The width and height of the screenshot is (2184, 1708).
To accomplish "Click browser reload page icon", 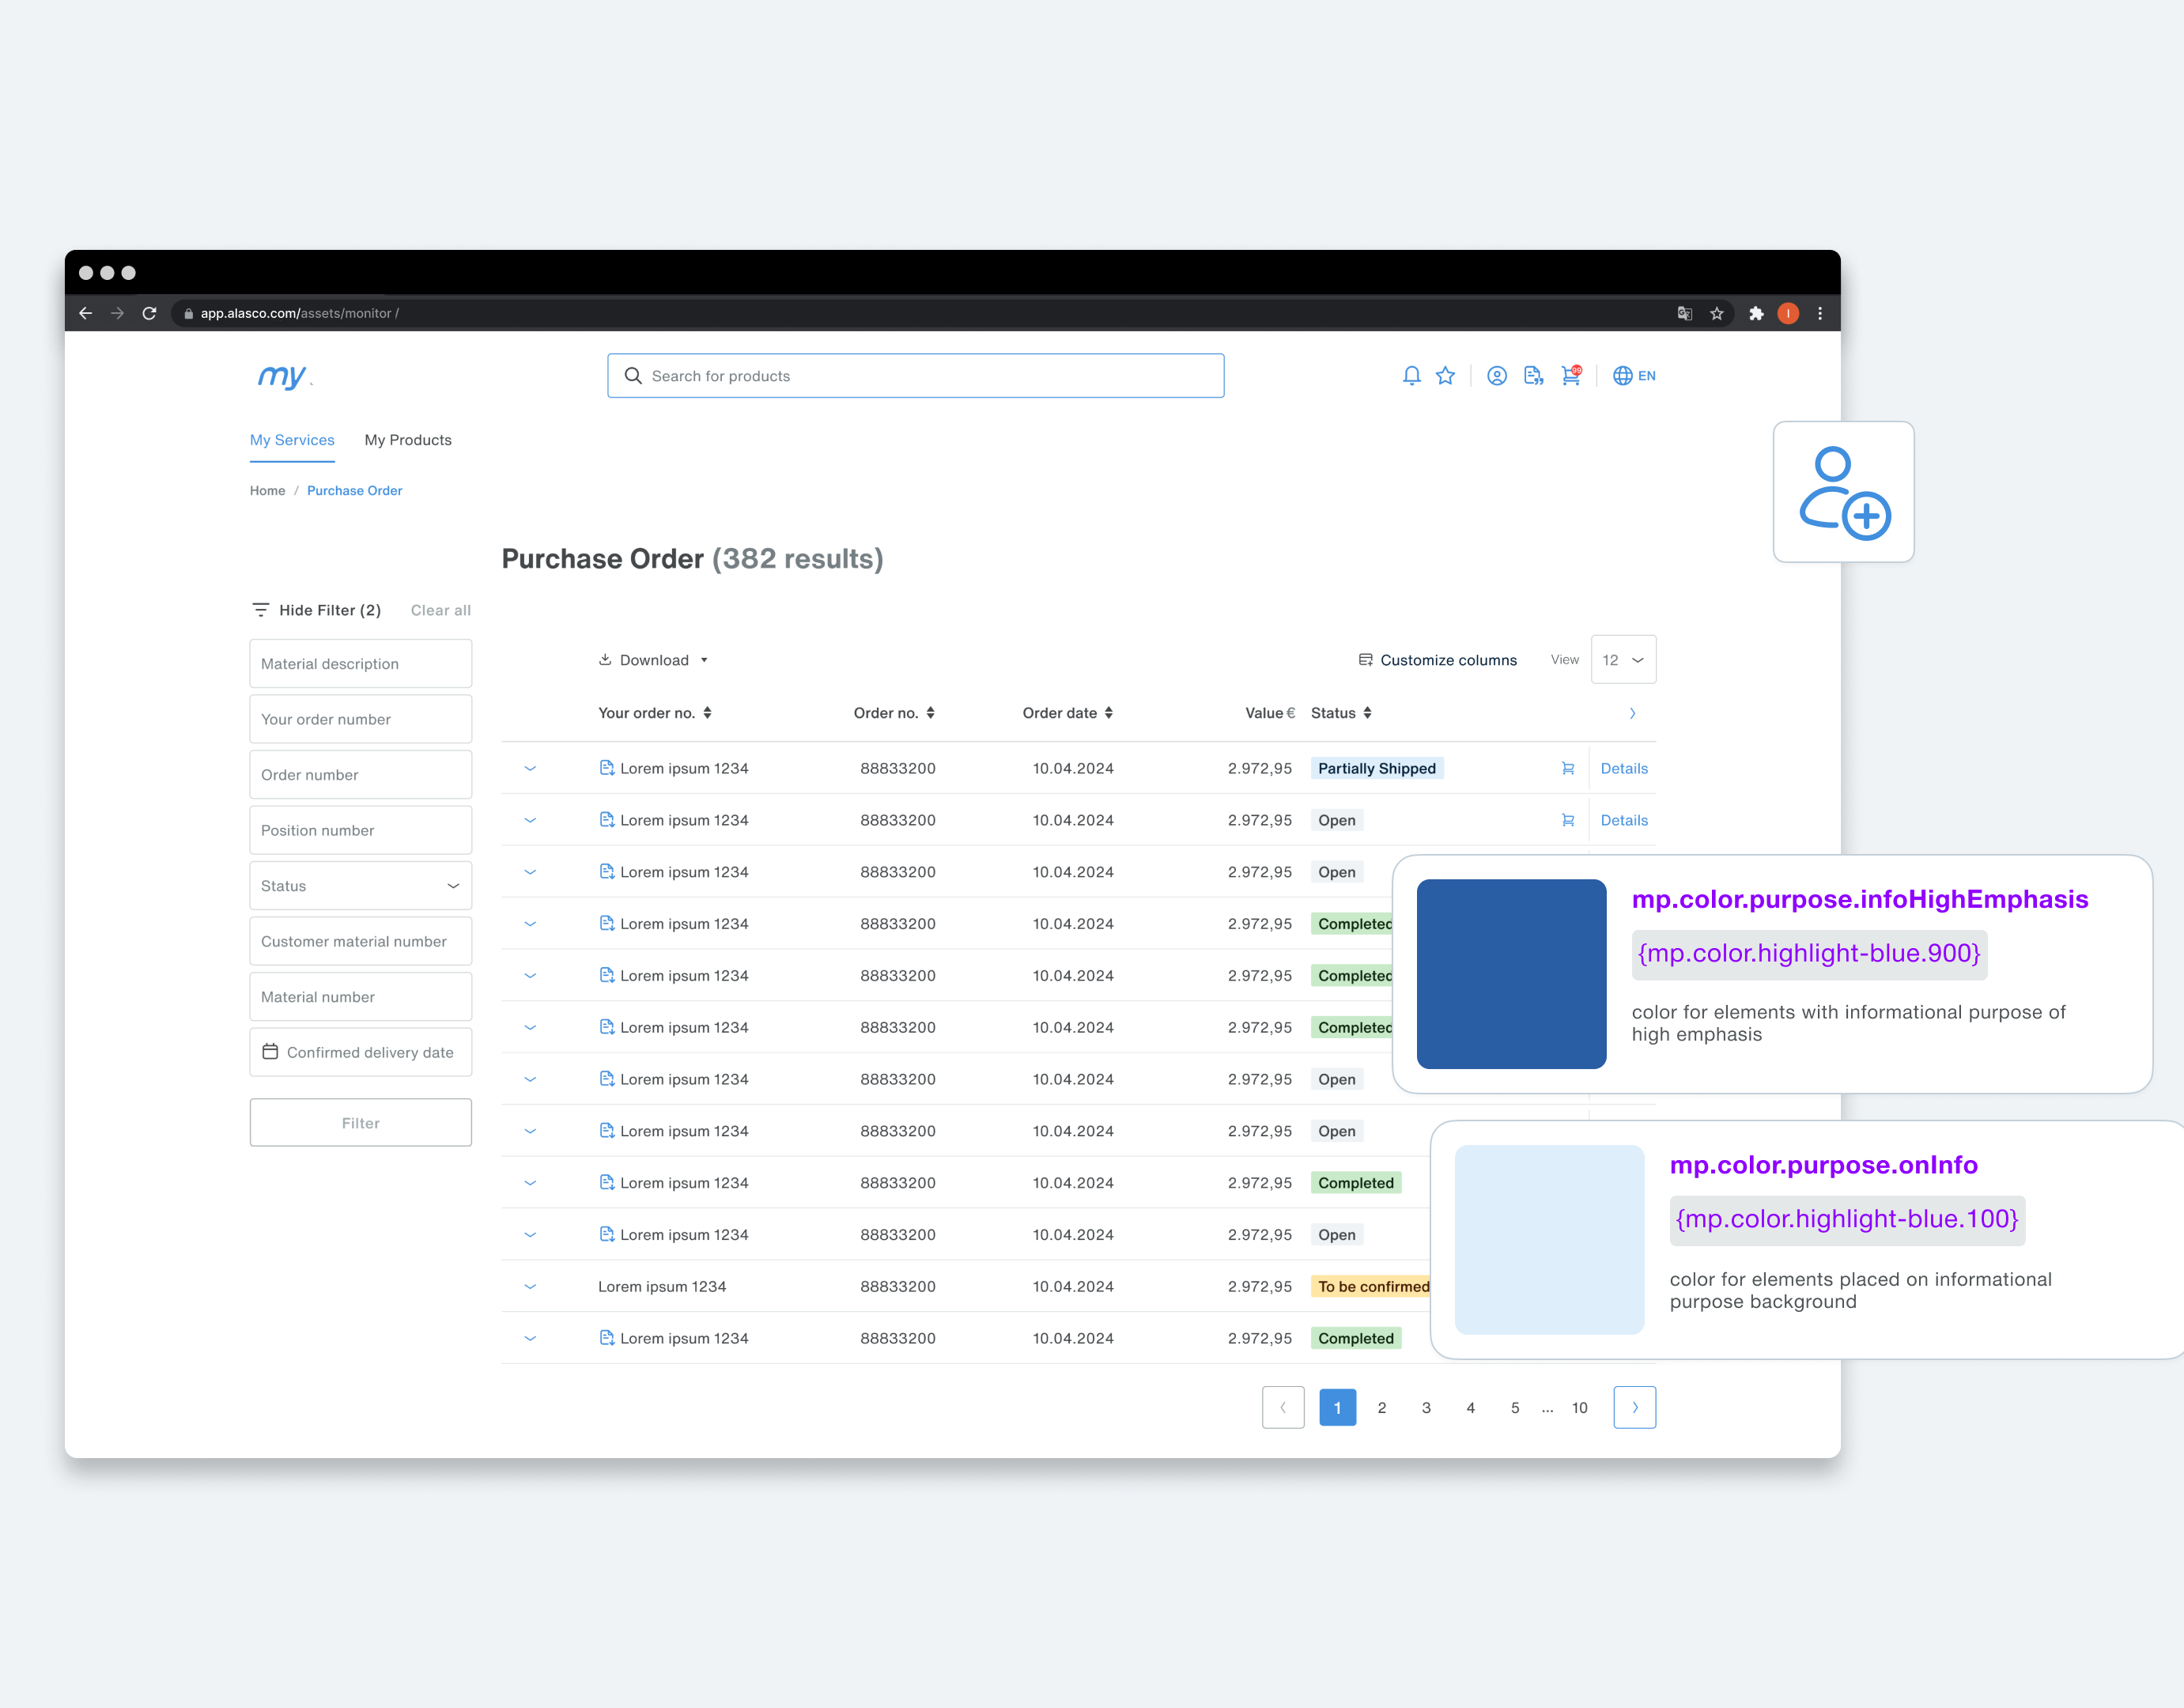I will click(149, 313).
